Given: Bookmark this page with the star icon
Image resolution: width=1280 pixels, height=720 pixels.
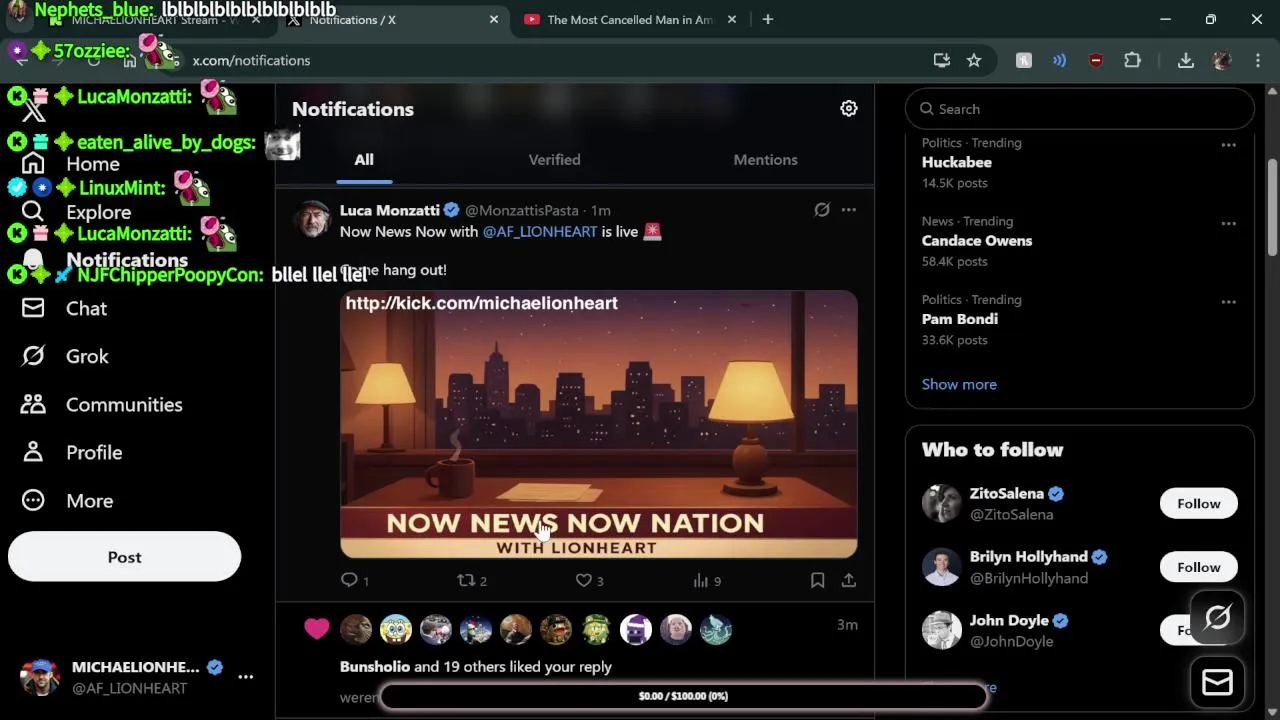Looking at the screenshot, I should pyautogui.click(x=974, y=60).
